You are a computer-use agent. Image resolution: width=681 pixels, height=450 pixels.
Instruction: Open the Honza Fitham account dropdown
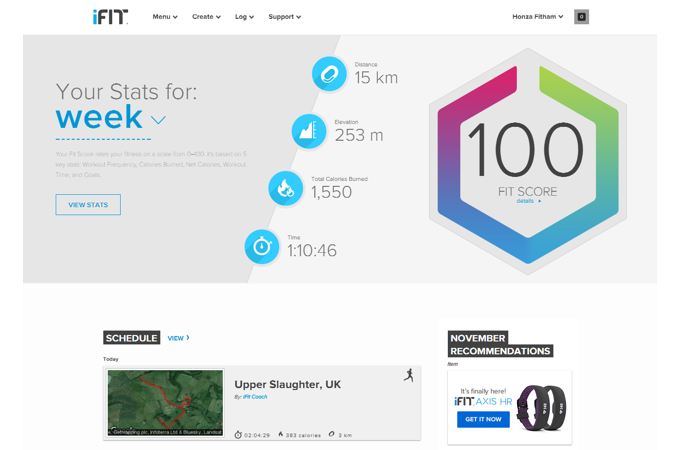click(537, 17)
